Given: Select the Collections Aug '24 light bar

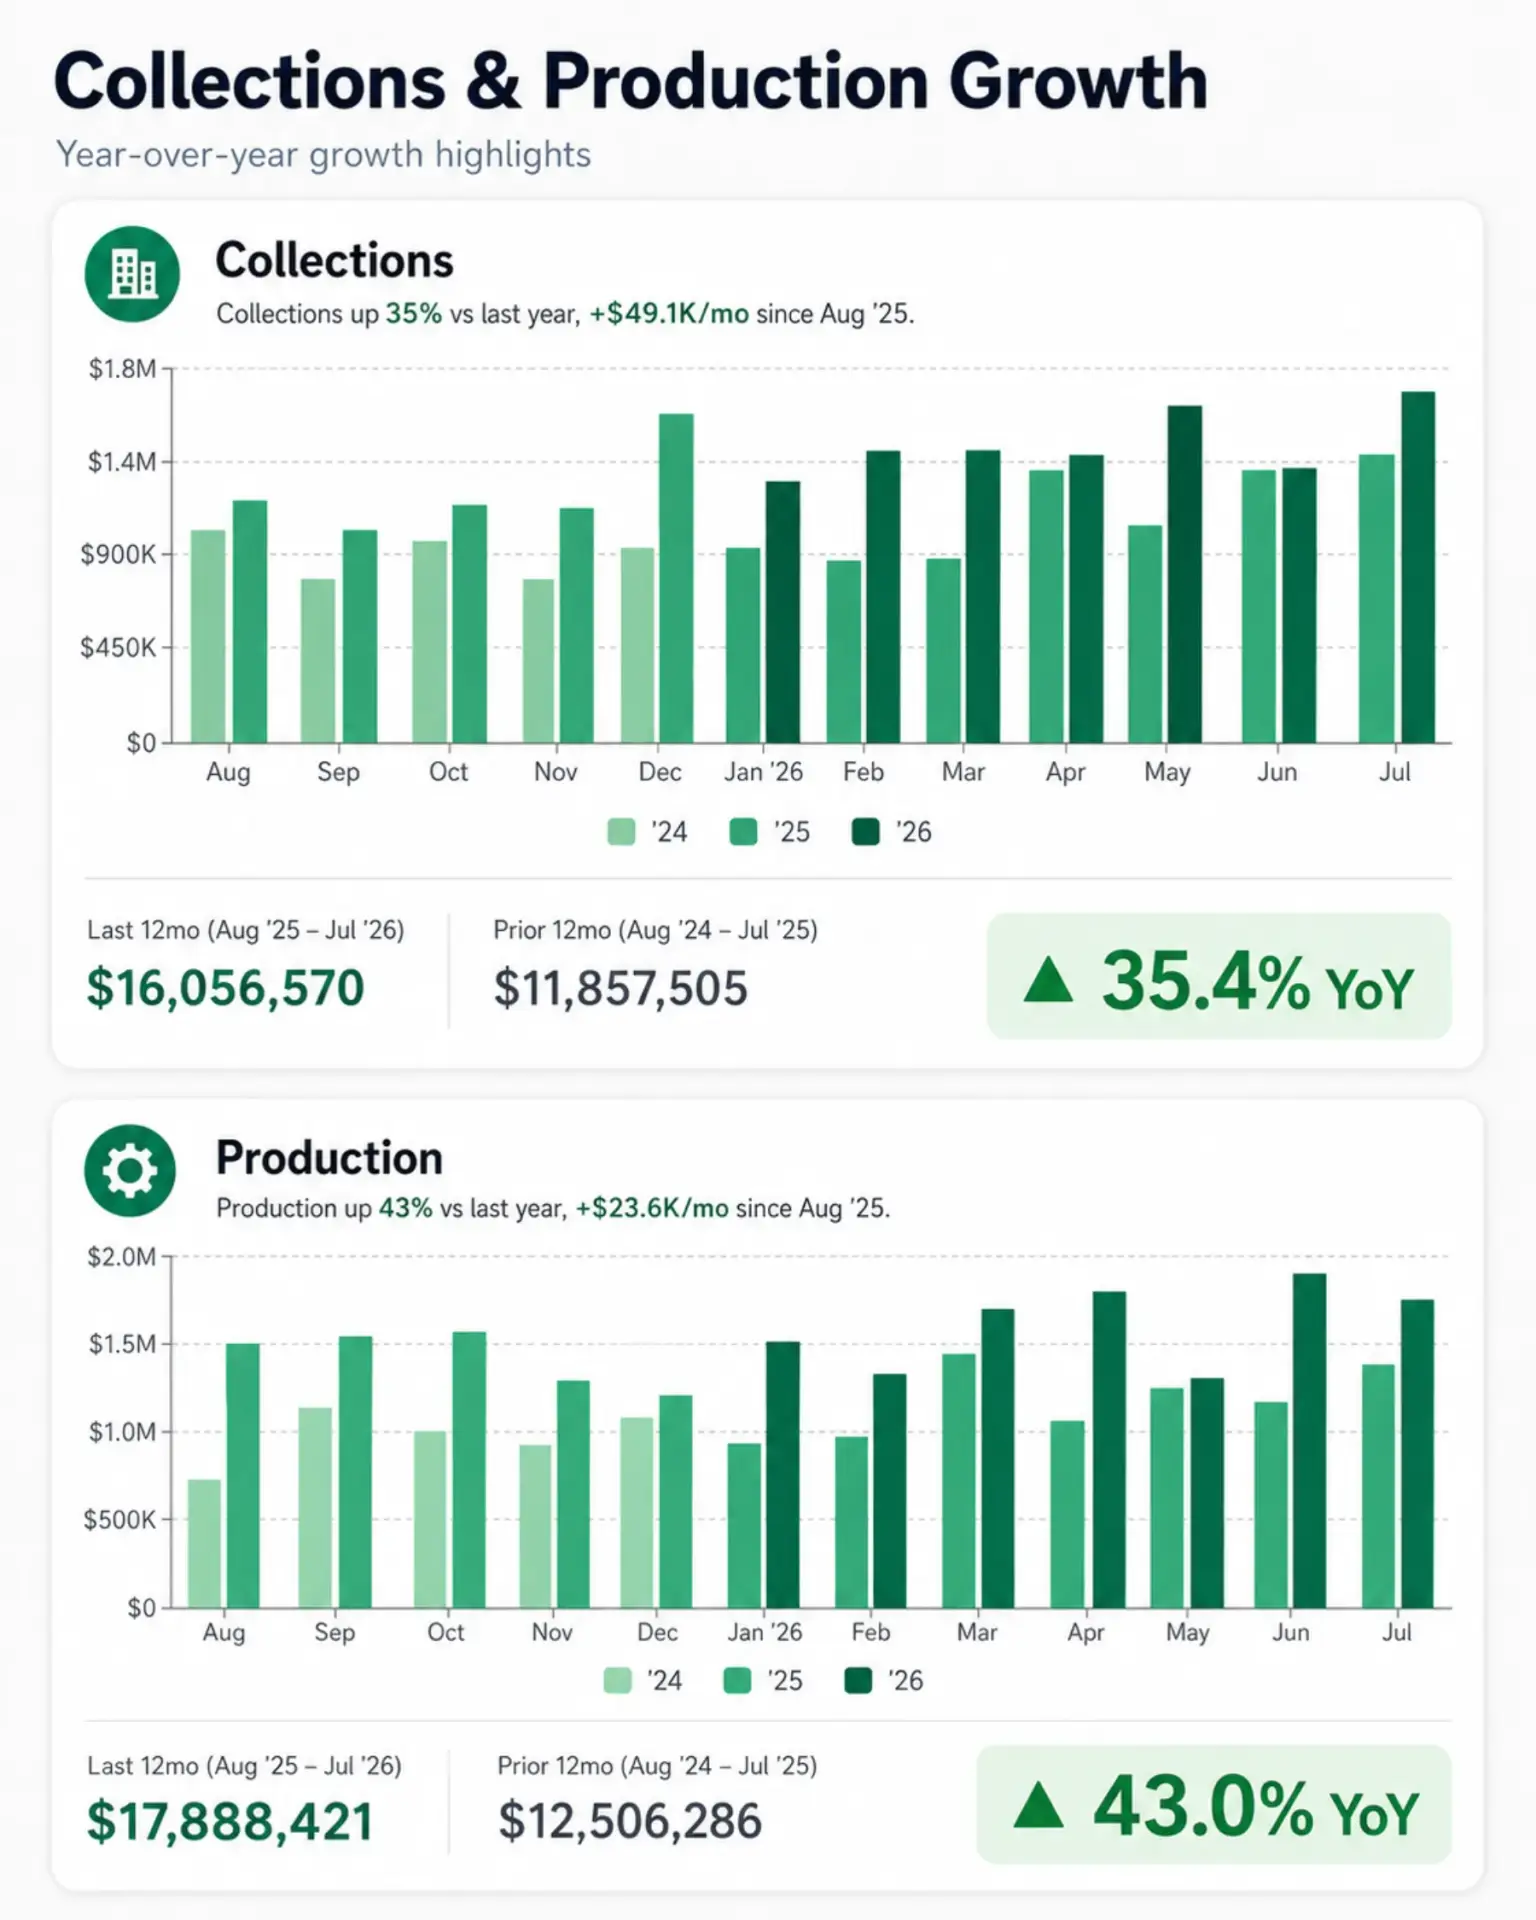Looking at the screenshot, I should point(208,636).
